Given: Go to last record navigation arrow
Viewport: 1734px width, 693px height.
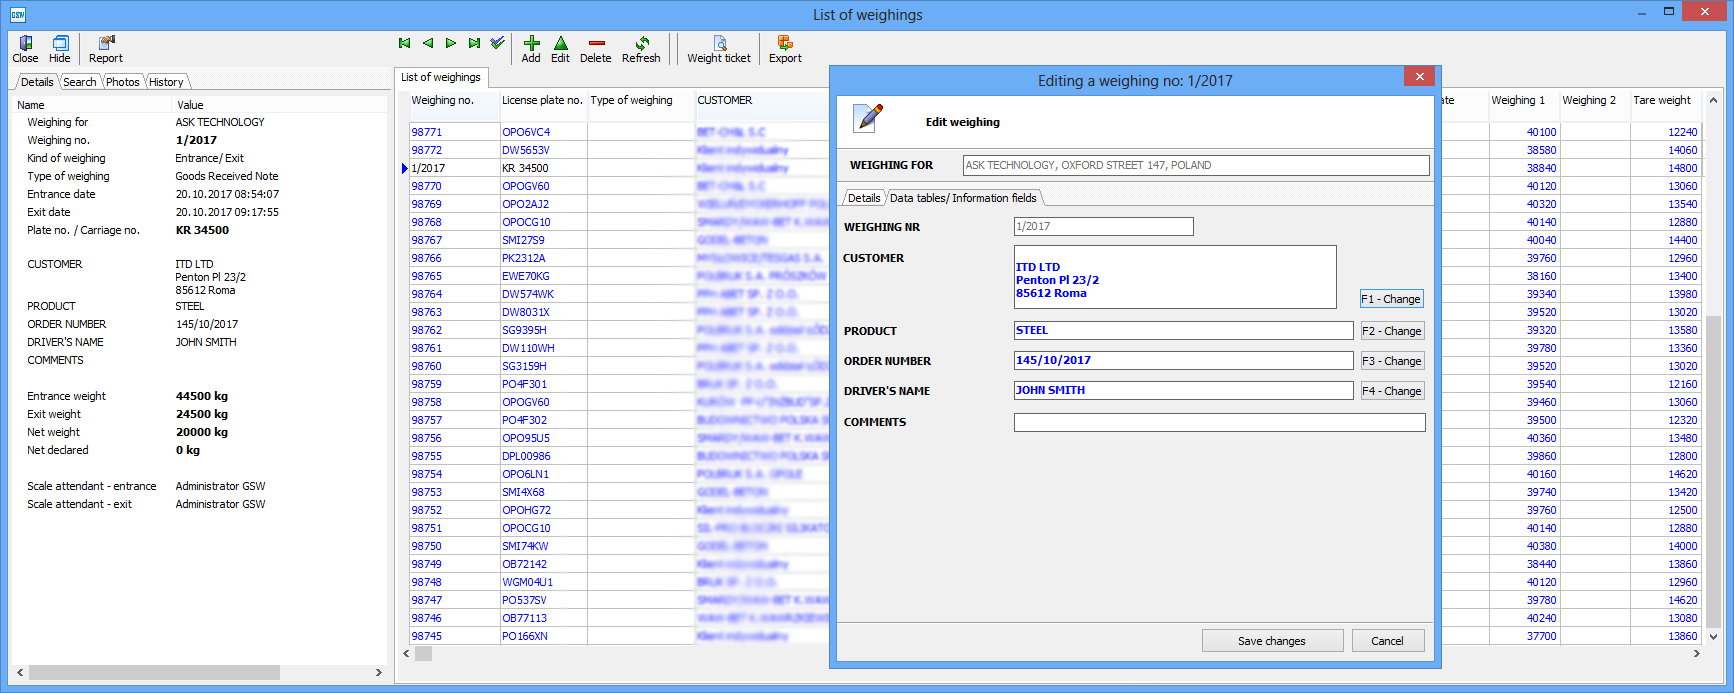Looking at the screenshot, I should pos(474,43).
